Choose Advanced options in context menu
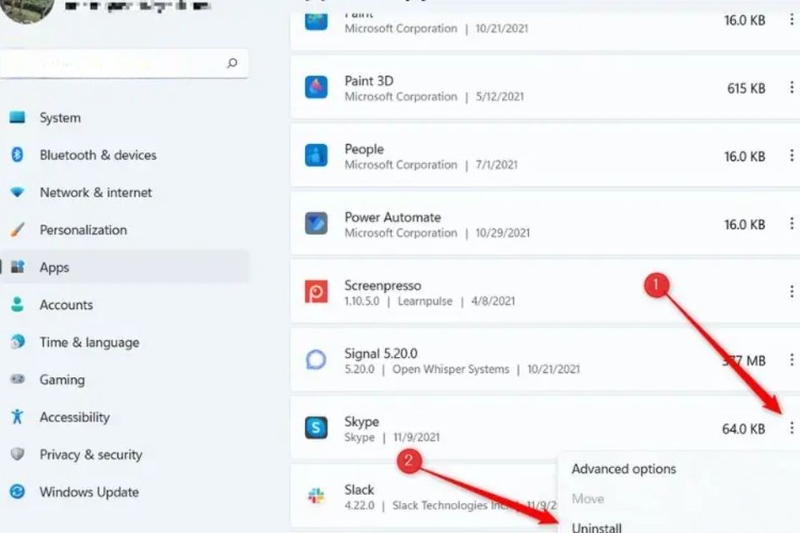This screenshot has width=800, height=533. pos(623,469)
